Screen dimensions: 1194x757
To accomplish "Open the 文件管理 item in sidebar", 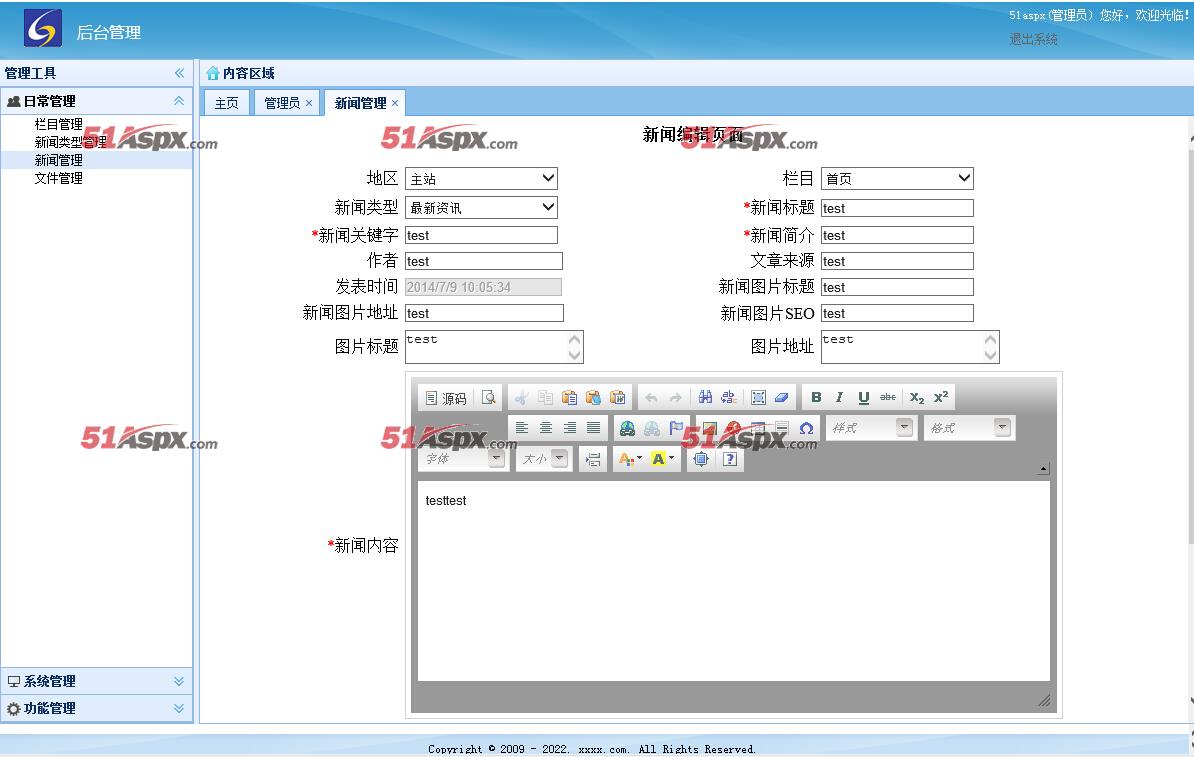I will (x=58, y=178).
